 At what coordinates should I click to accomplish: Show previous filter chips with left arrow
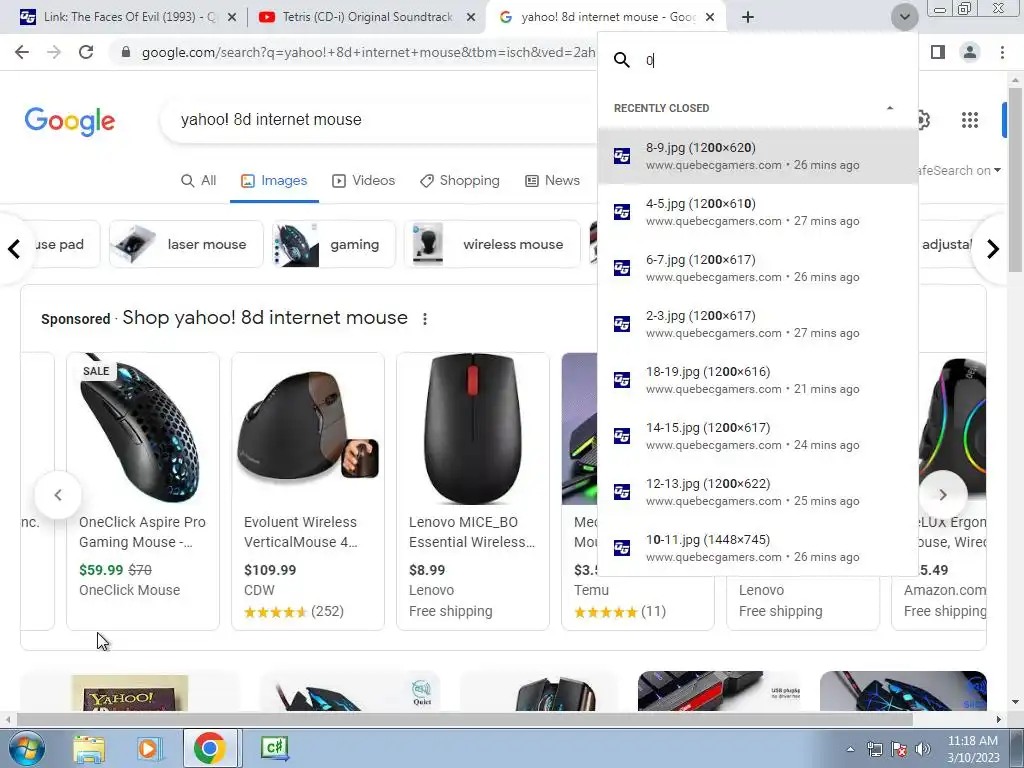[x=14, y=249]
